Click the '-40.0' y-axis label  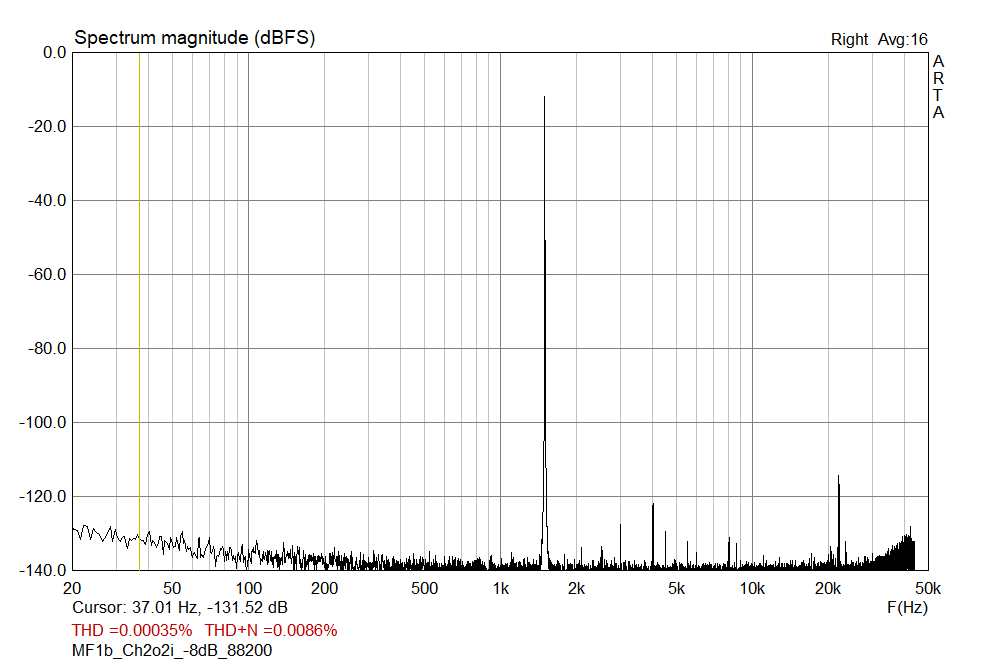click(x=47, y=201)
